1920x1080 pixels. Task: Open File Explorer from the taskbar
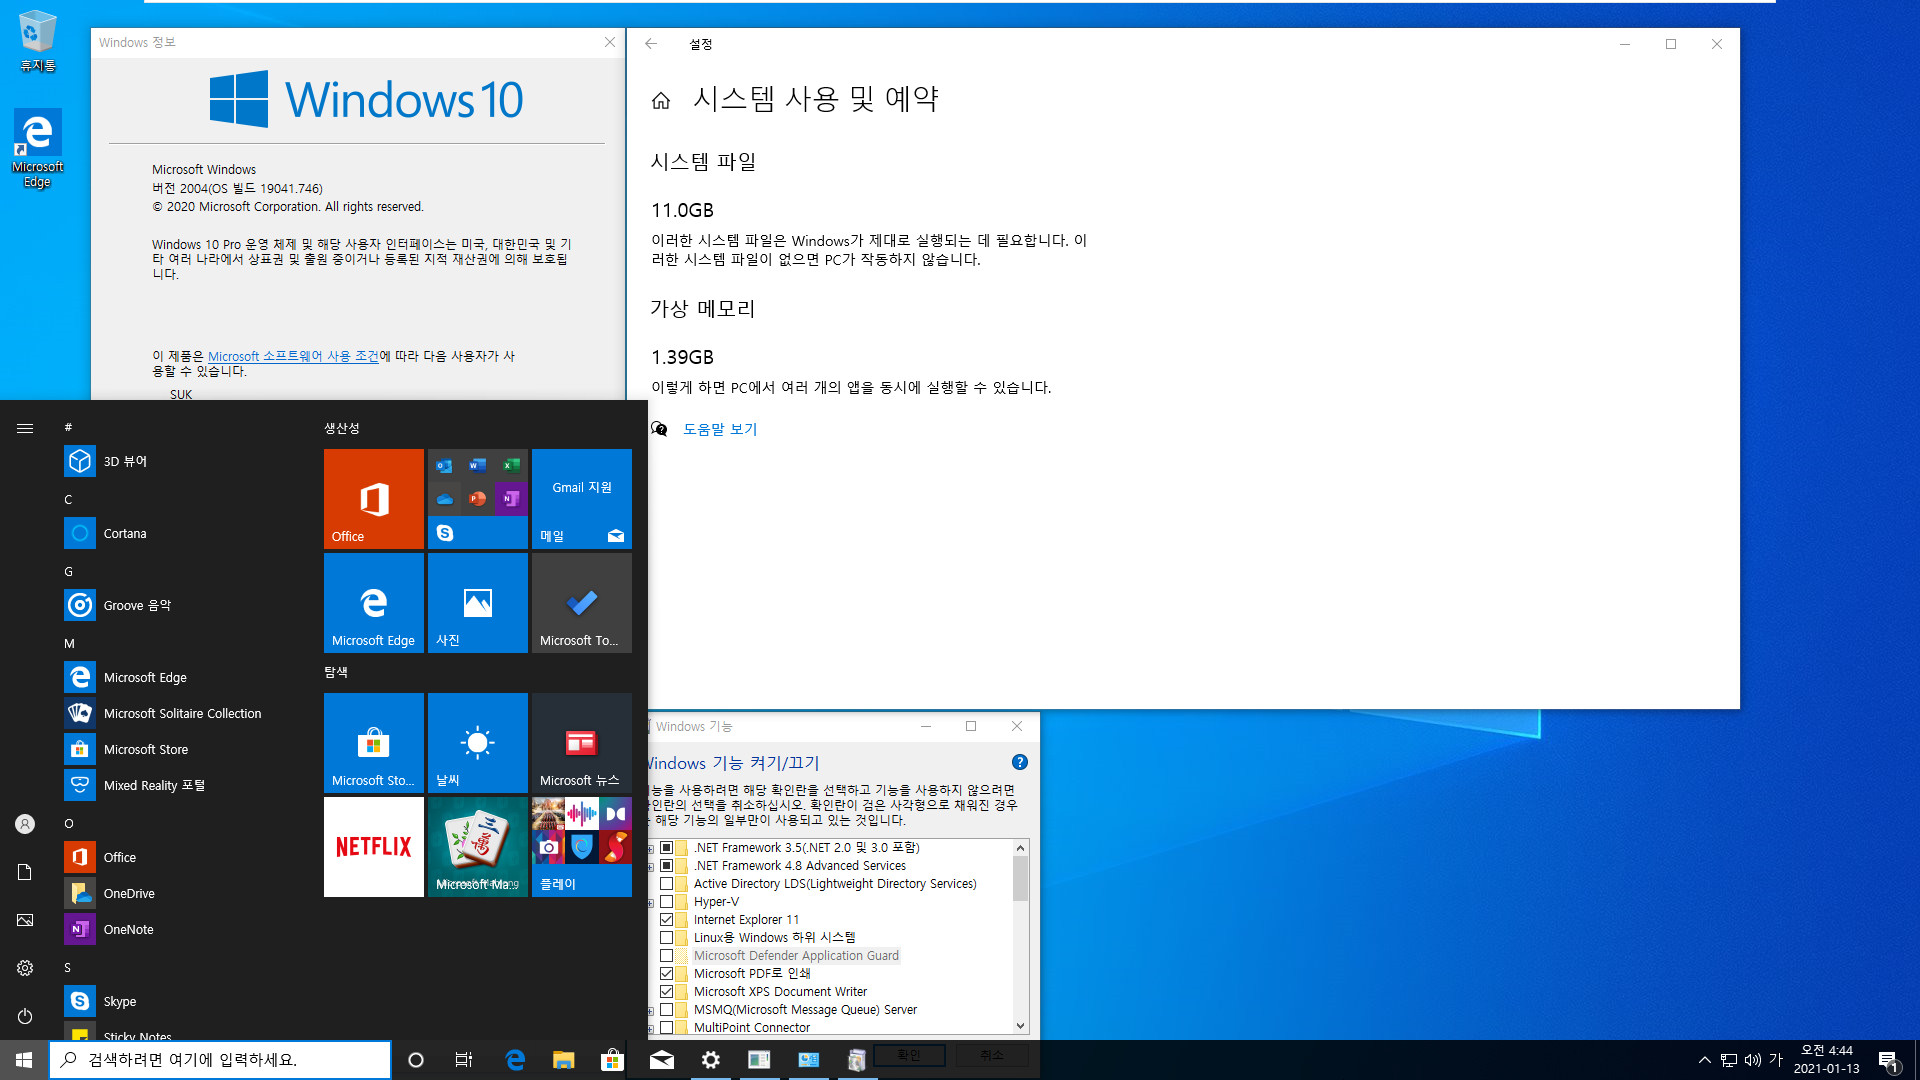click(564, 1060)
